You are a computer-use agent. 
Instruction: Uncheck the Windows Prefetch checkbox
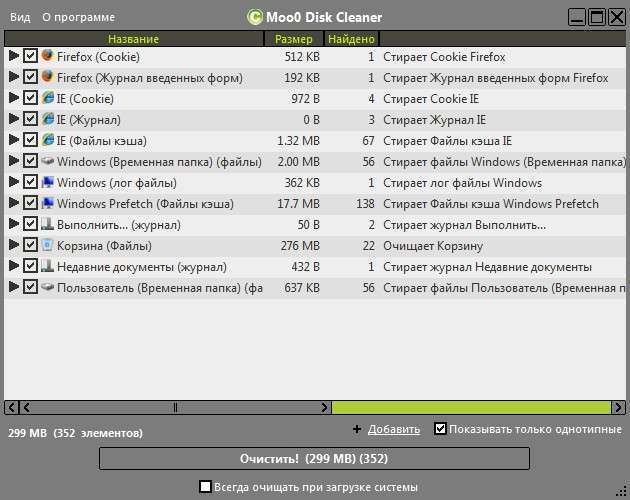click(x=30, y=203)
